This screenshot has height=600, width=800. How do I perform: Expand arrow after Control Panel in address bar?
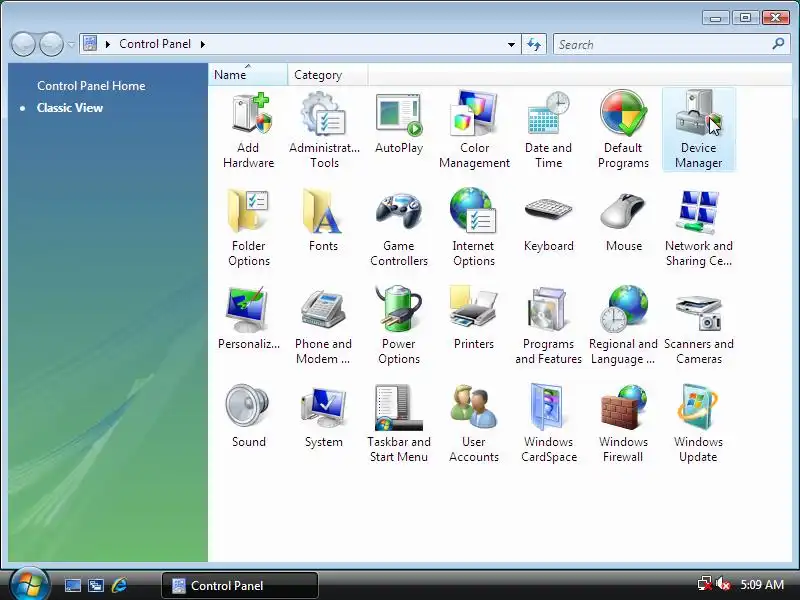click(203, 44)
